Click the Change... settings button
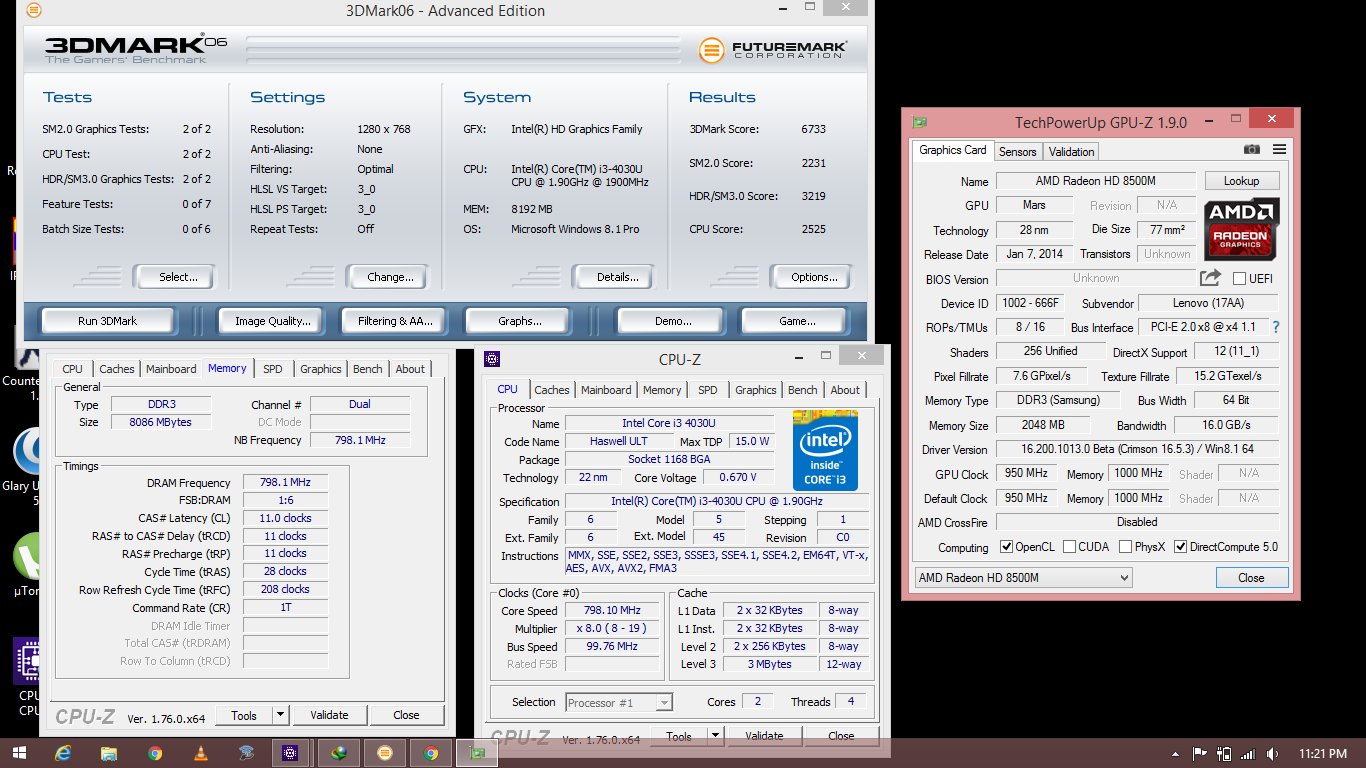Screen dimensions: 1366x768 click(390, 277)
